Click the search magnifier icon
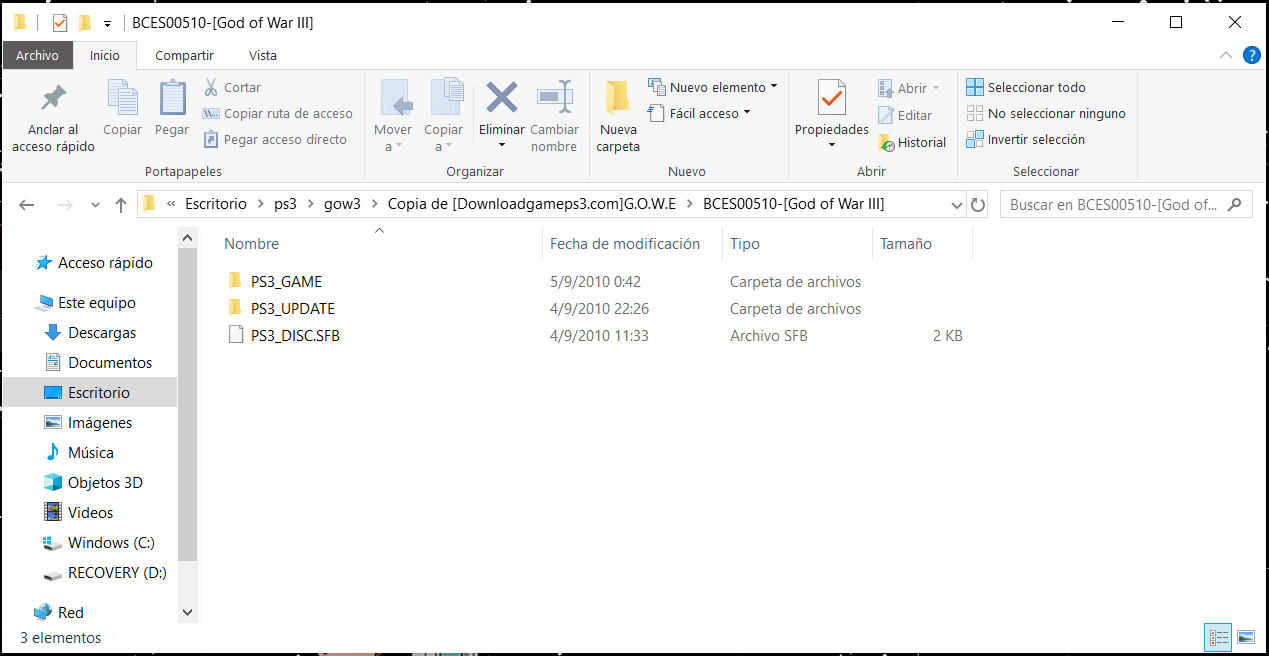 click(1236, 204)
